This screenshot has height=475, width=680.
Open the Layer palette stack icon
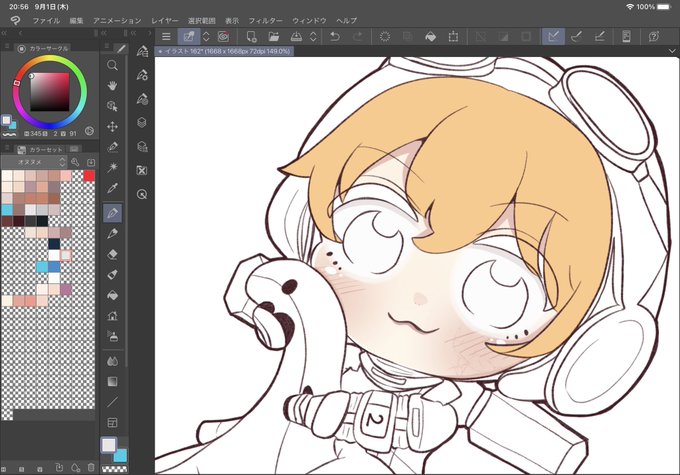tap(142, 122)
